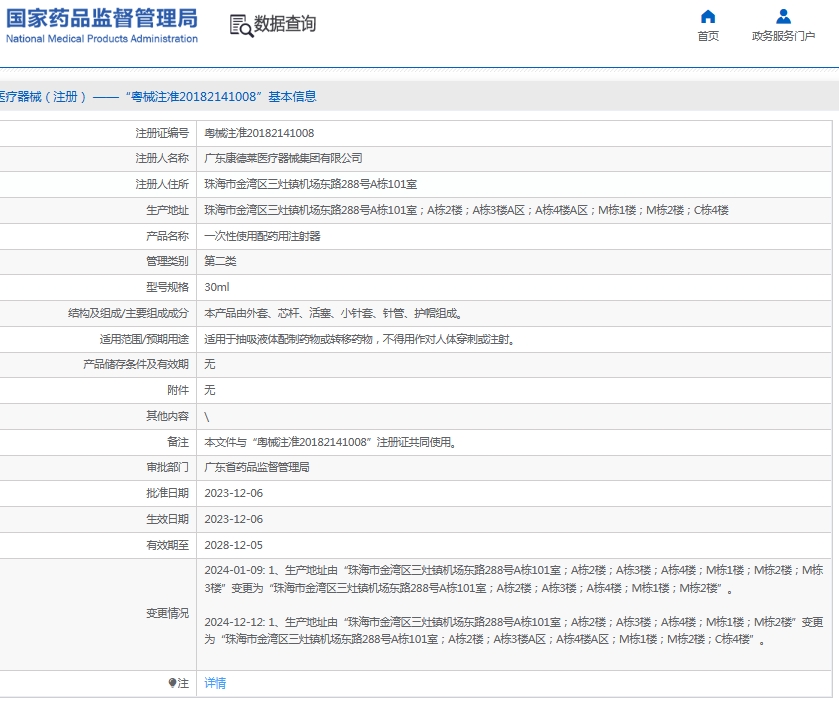
Task: Click the 生效日期 row label
Action: coord(167,519)
